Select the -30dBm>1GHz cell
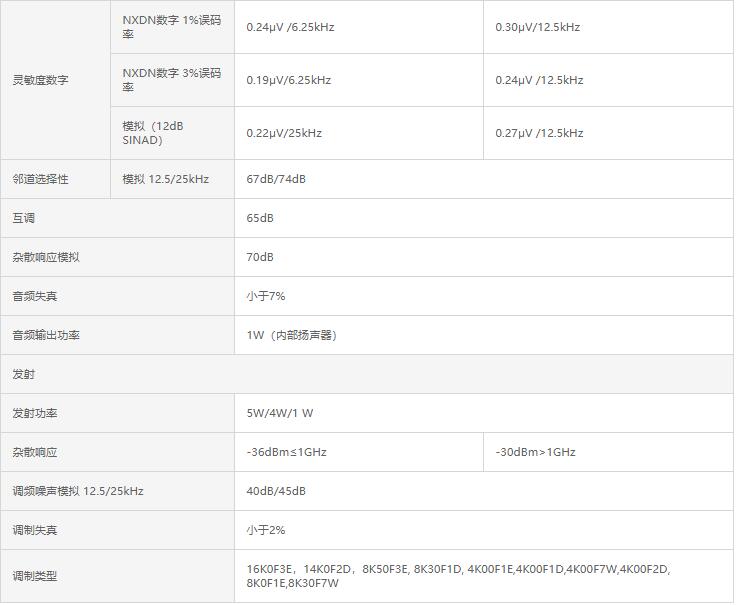This screenshot has height=605, width=736. (x=535, y=452)
